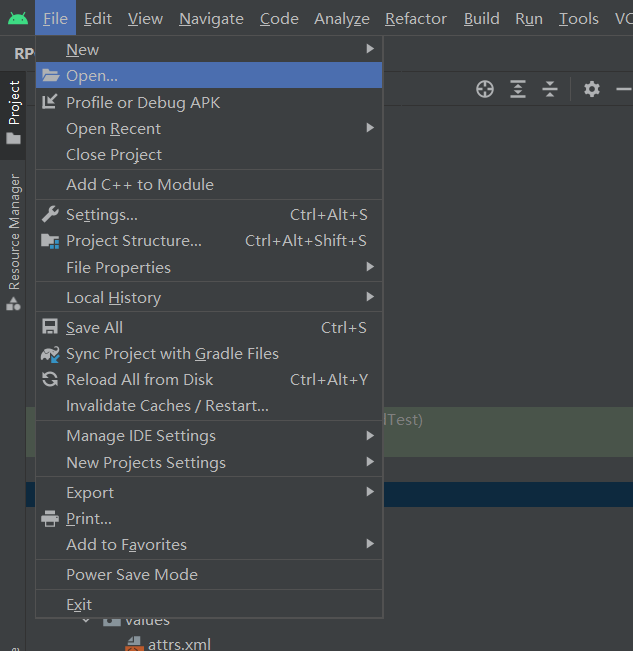Collapse the values folder tree node

pos(86,621)
